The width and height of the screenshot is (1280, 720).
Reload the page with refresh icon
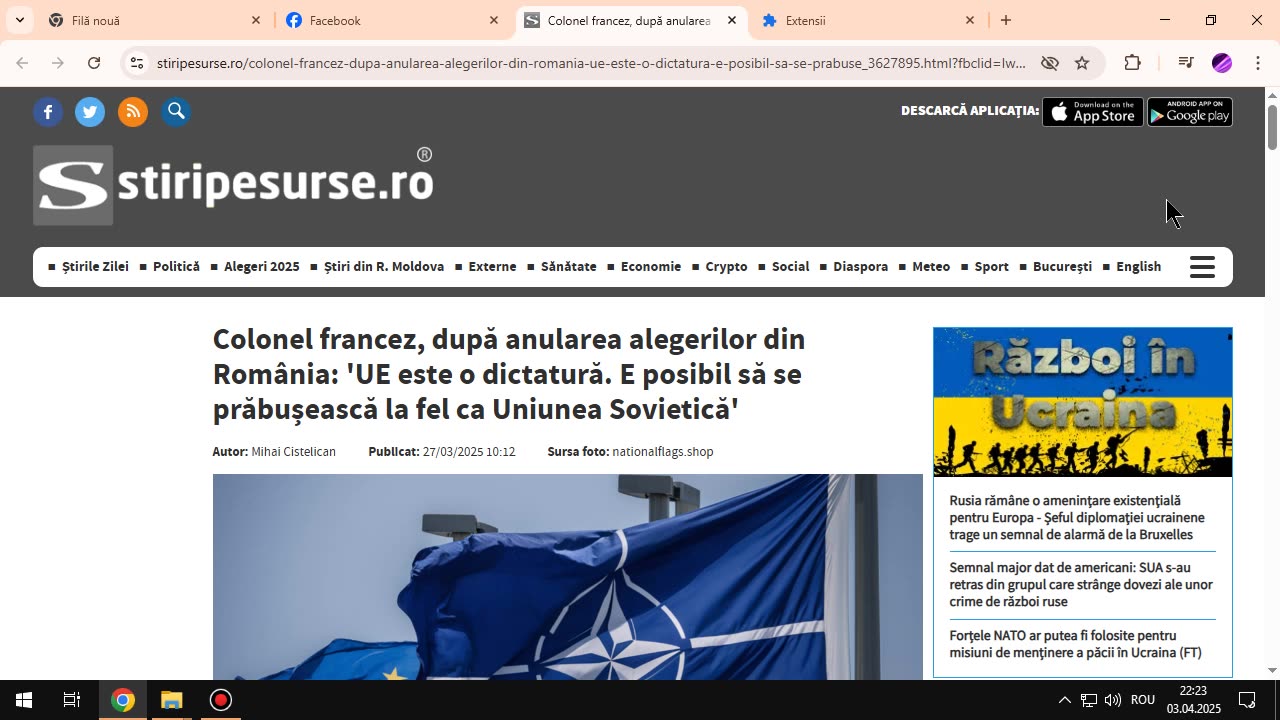pyautogui.click(x=94, y=63)
